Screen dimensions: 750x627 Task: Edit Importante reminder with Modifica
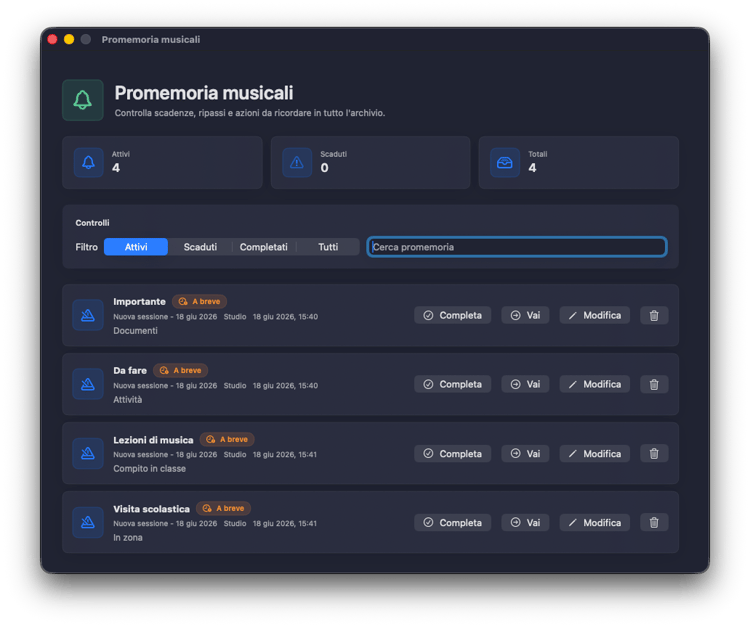pyautogui.click(x=595, y=315)
